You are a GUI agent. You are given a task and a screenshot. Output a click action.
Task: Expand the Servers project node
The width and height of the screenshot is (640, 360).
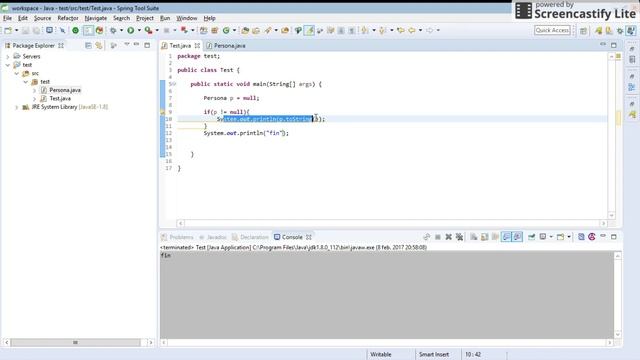coord(8,56)
